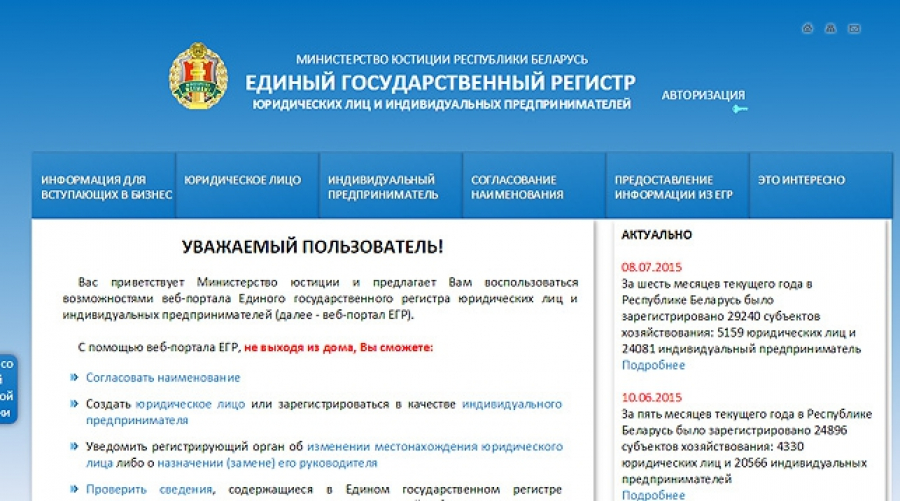
Task: Open Подробнее under the 08.07.2015 news
Action: tap(653, 365)
